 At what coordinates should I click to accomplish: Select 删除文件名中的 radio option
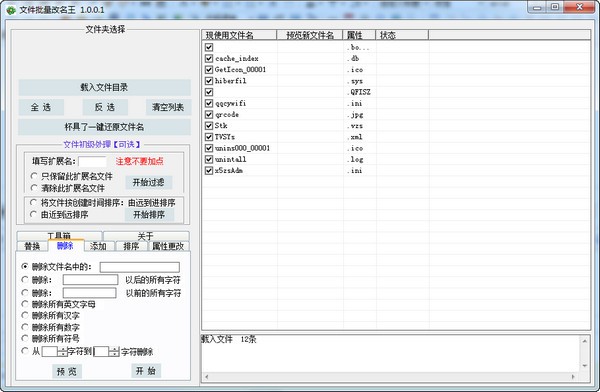[25, 266]
